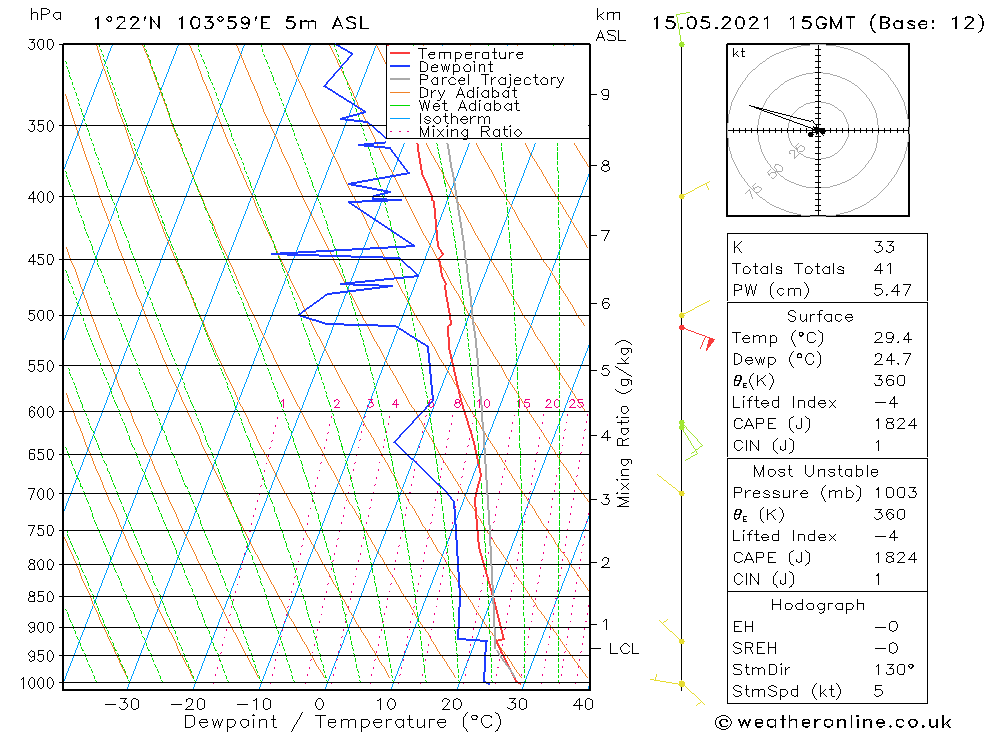Viewport: 1000px width, 733px height.
Task: Click the PW (cm) value 5.47
Action: point(893,290)
